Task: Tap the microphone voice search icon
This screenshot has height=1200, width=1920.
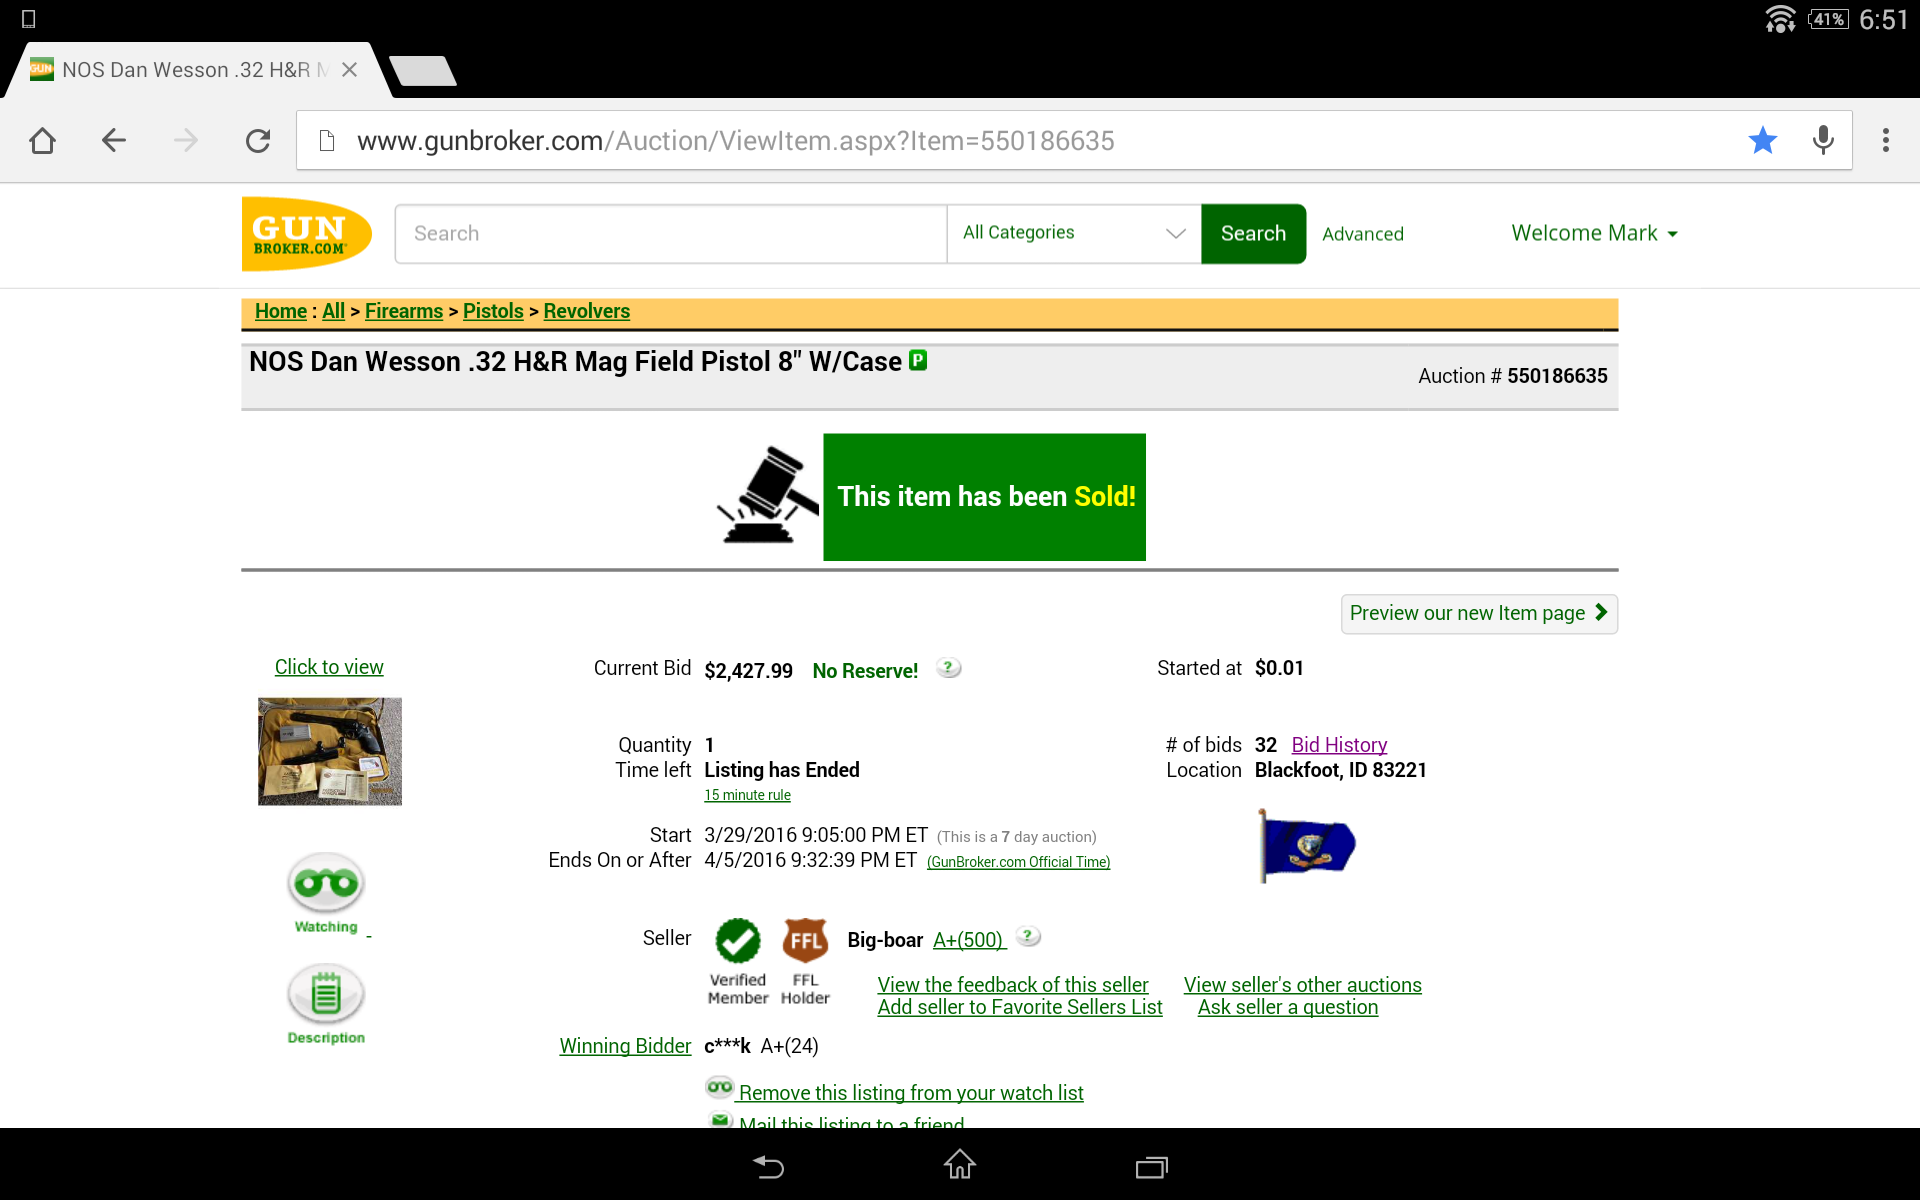Action: click(x=1823, y=140)
